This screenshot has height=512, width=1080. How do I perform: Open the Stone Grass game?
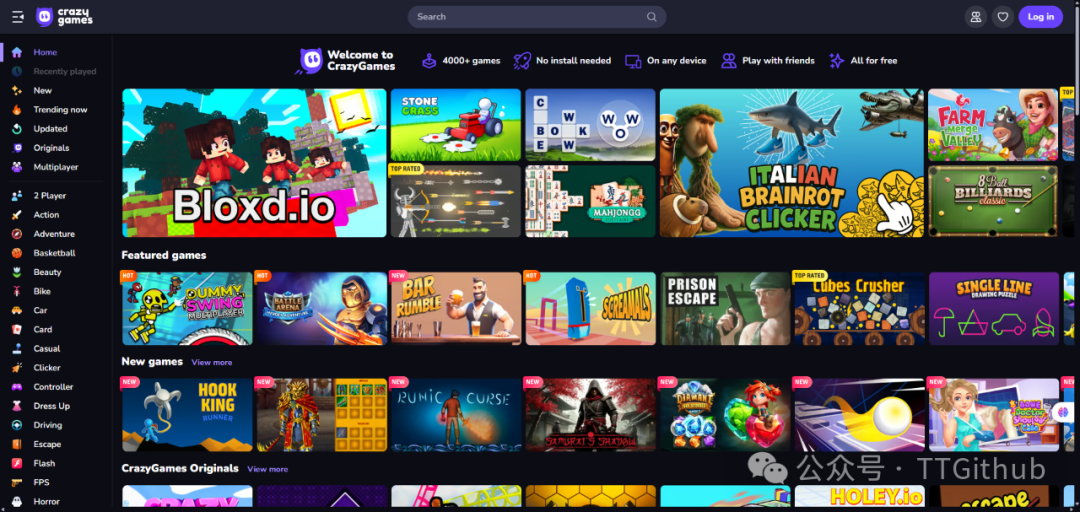pyautogui.click(x=455, y=125)
